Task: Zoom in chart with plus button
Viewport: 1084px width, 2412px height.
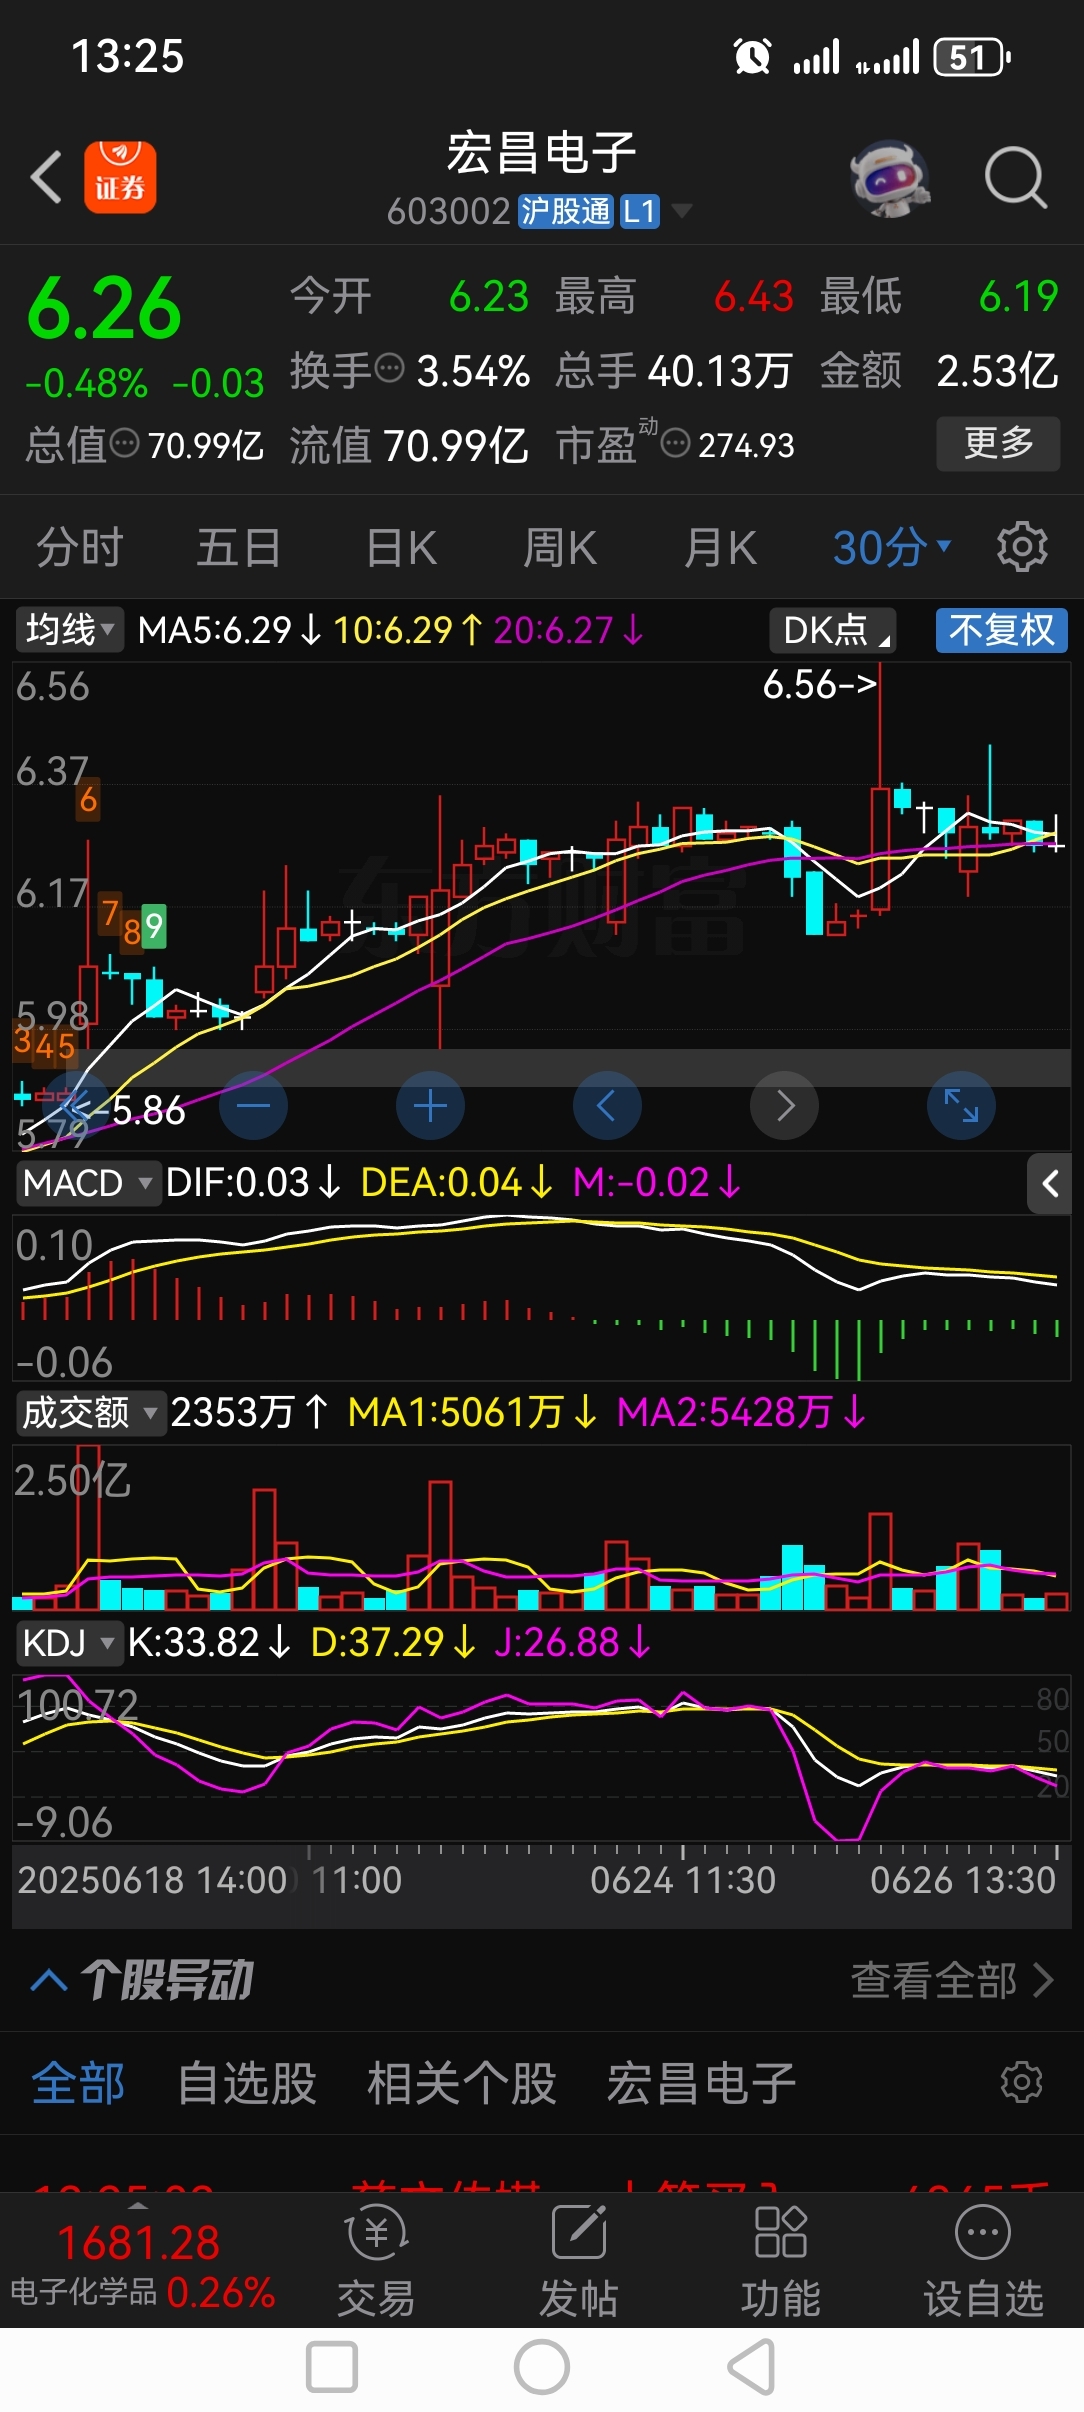Action: tap(430, 1106)
